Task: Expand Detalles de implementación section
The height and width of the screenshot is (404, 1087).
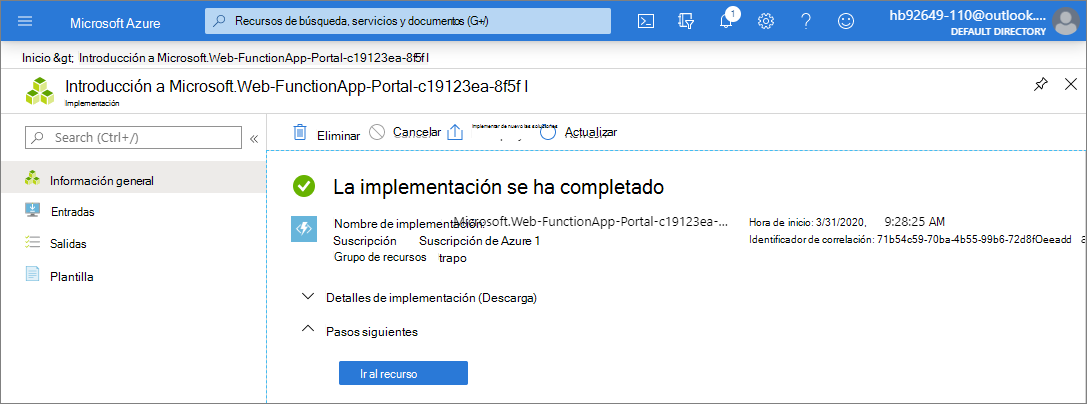Action: (x=308, y=297)
